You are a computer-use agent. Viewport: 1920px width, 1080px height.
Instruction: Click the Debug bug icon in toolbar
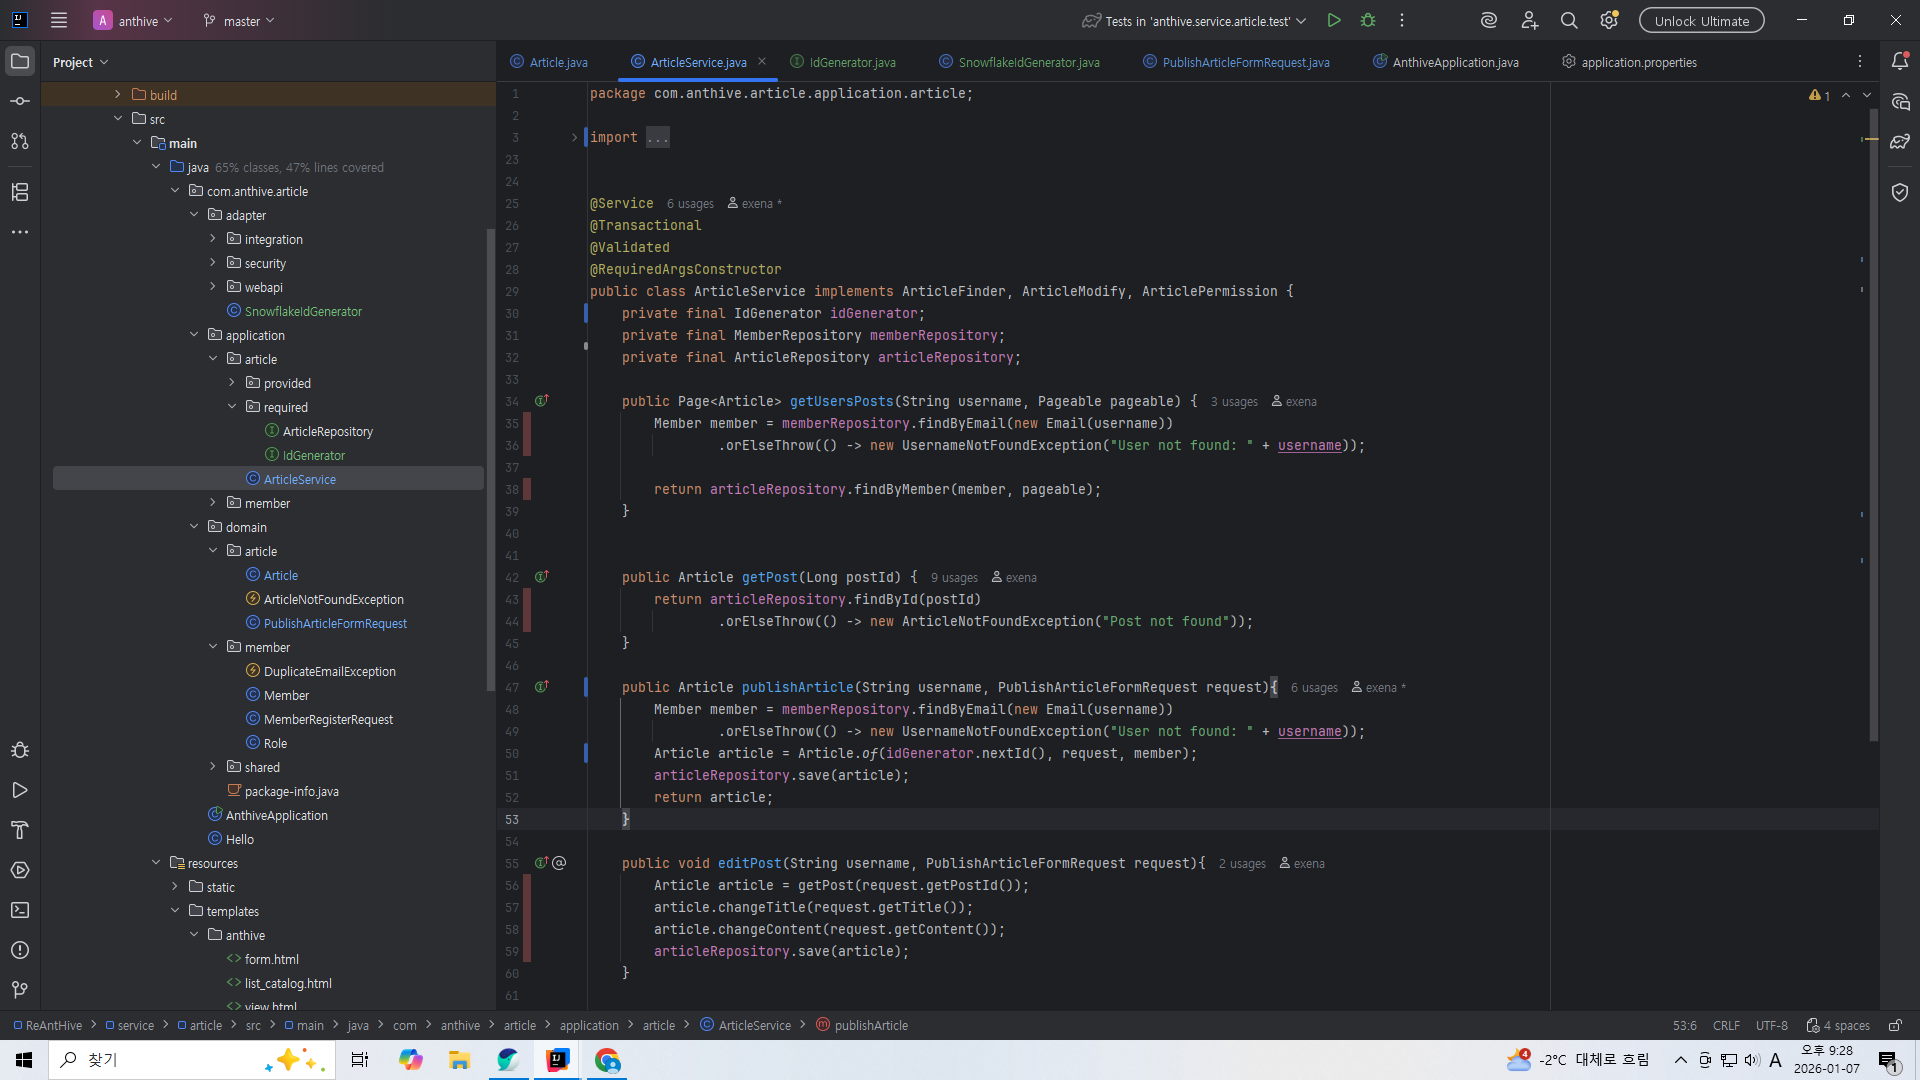[1368, 20]
